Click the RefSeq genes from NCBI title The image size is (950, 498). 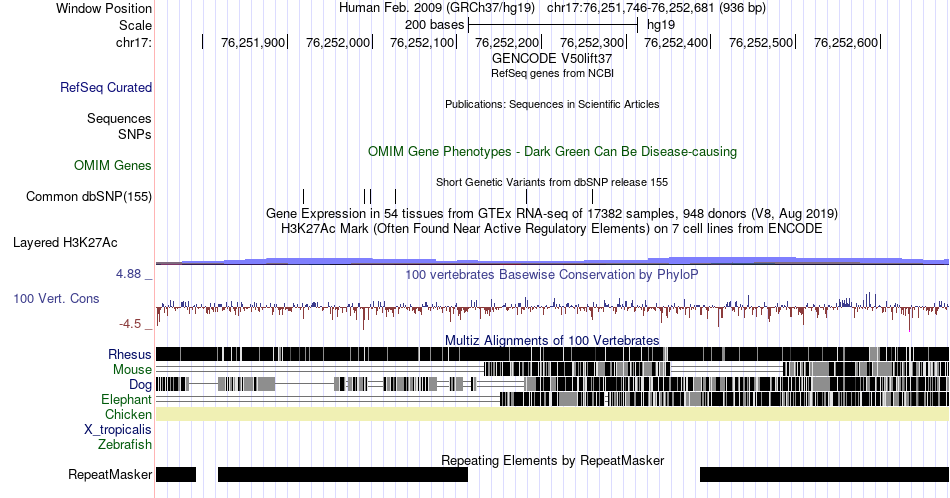pyautogui.click(x=552, y=73)
